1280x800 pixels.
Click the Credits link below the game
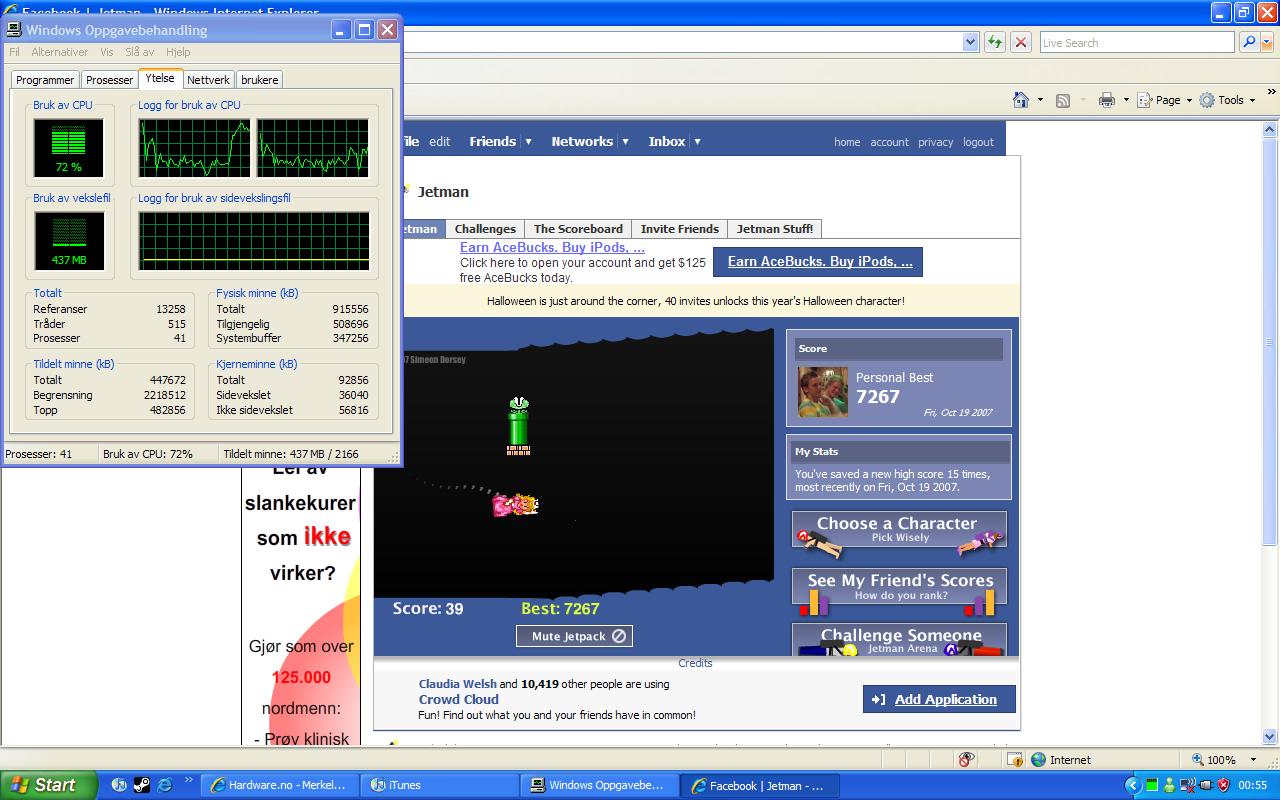pos(695,663)
